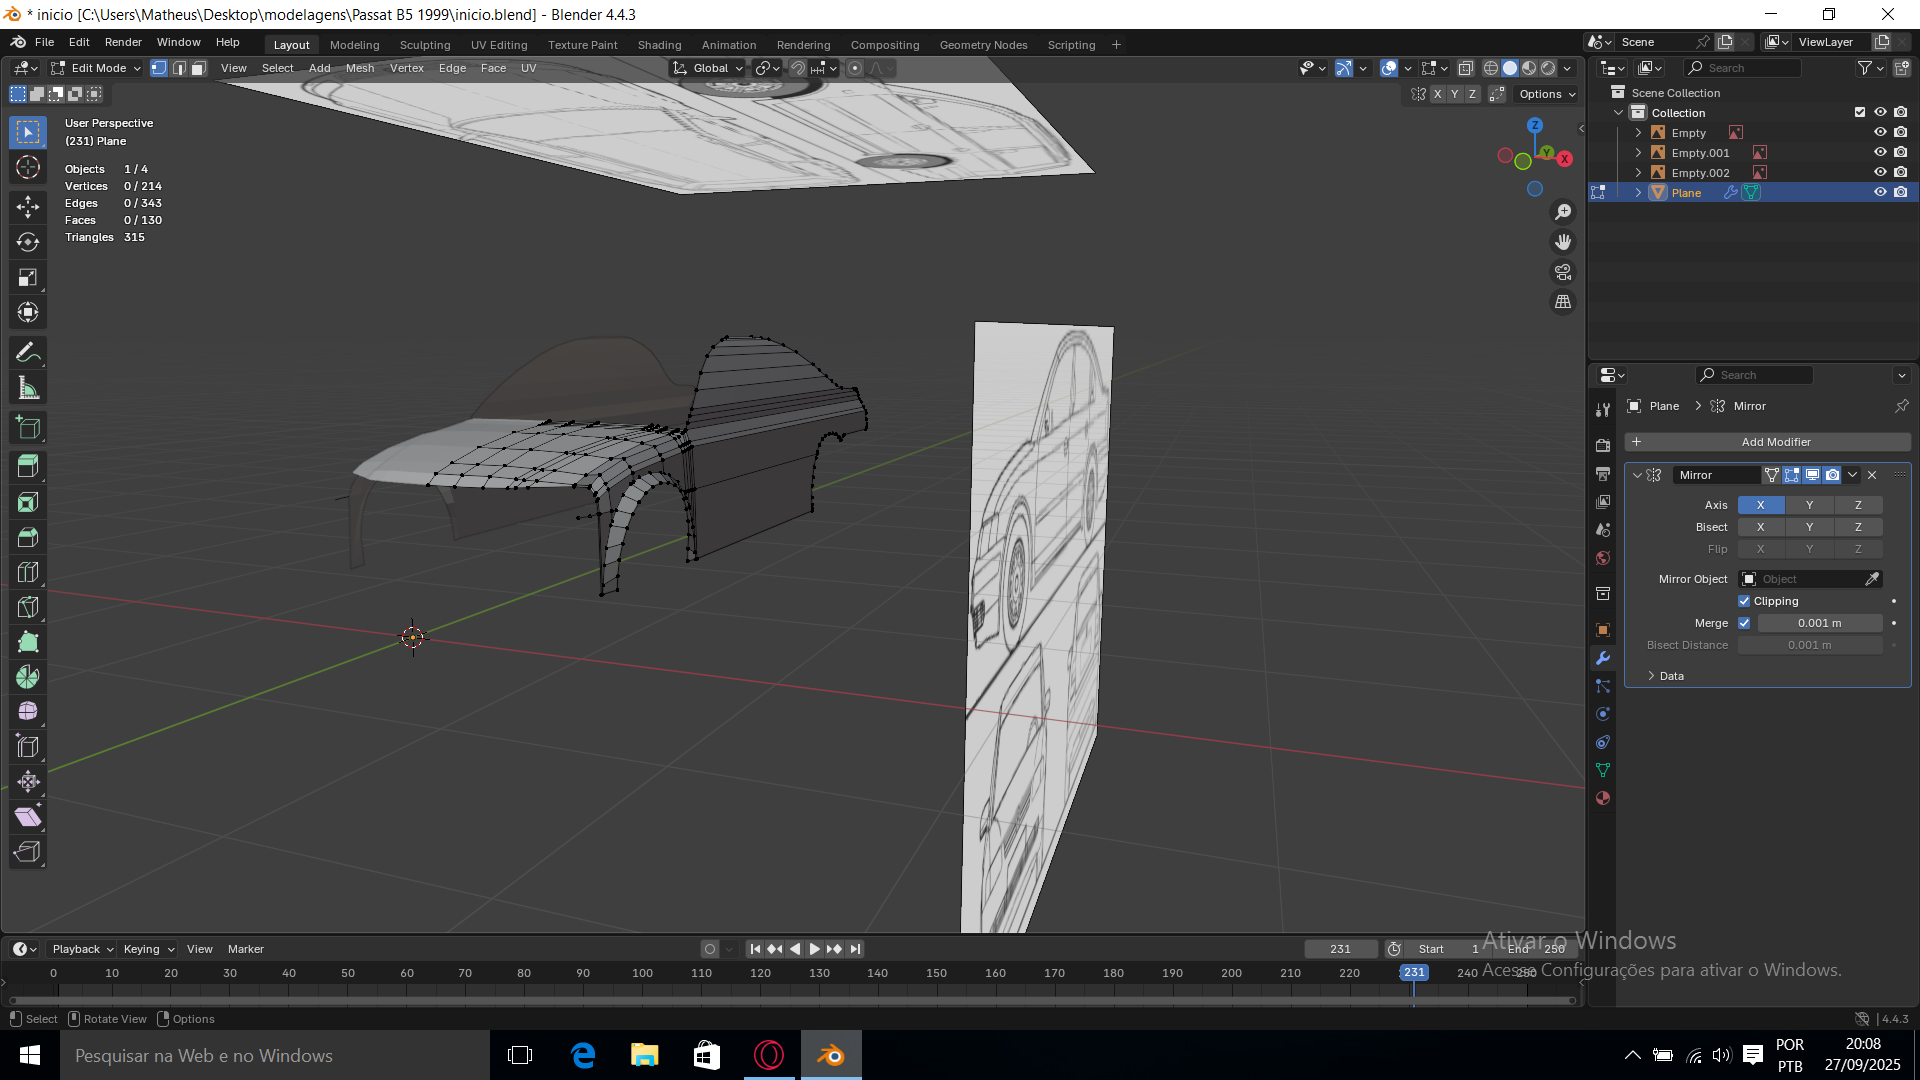Click the Move tool icon

click(28, 207)
